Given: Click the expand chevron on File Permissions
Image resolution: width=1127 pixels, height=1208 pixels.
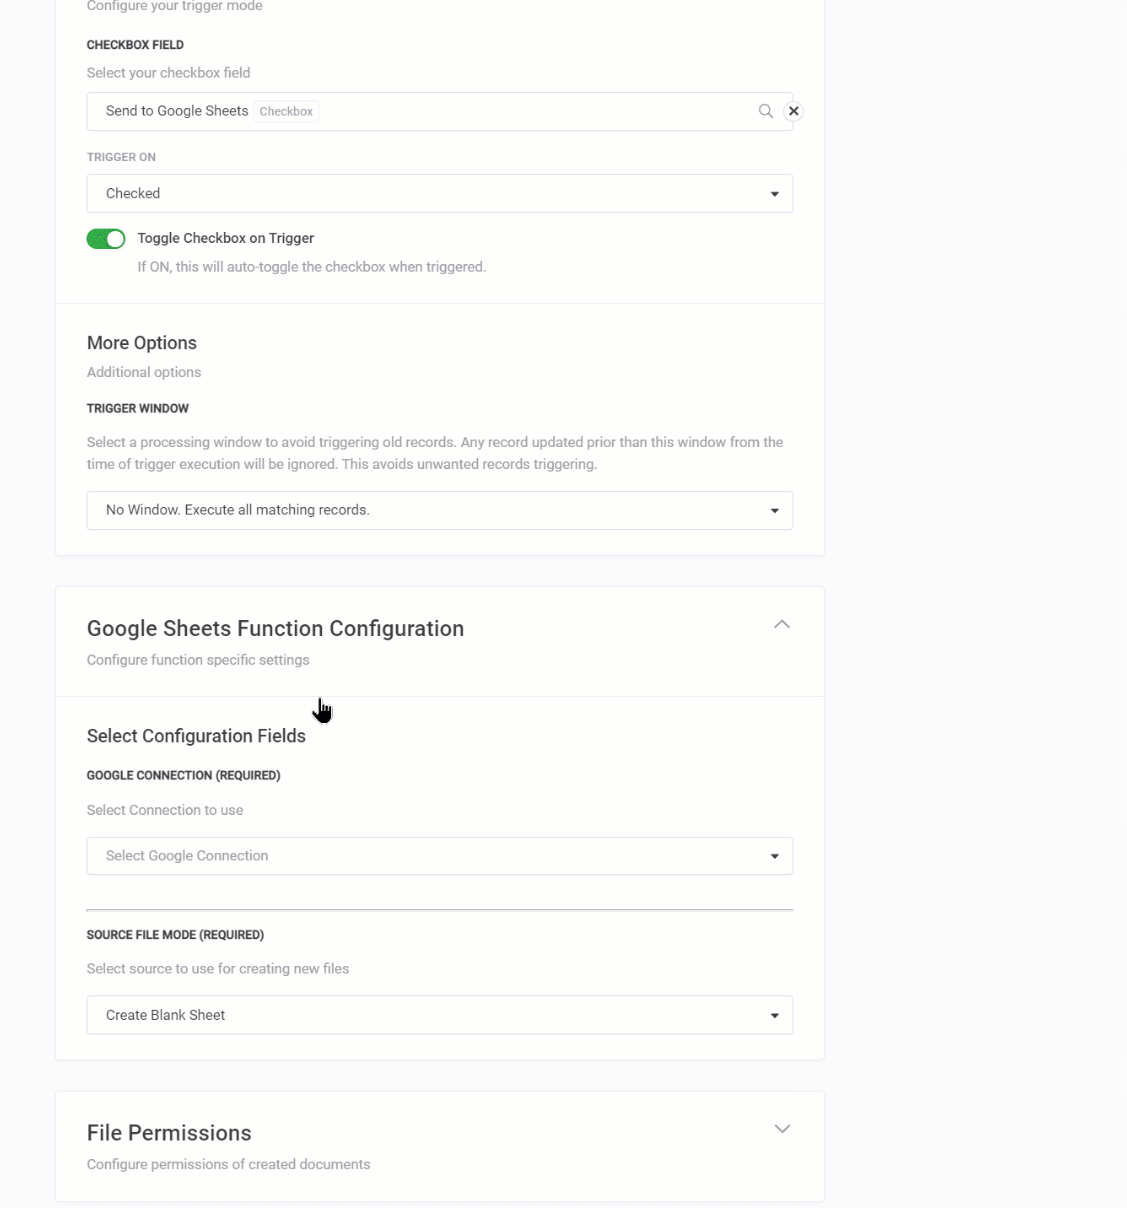Looking at the screenshot, I should coord(783,1128).
